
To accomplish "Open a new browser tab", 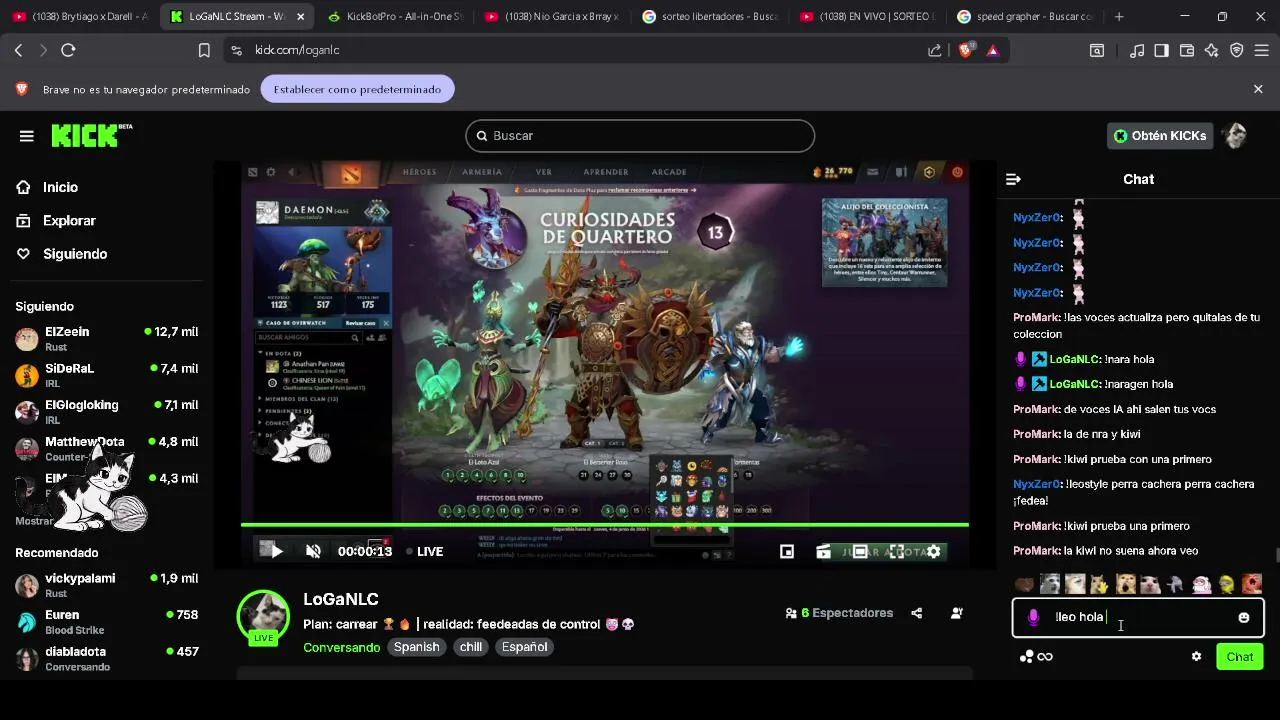I will pyautogui.click(x=1119, y=17).
